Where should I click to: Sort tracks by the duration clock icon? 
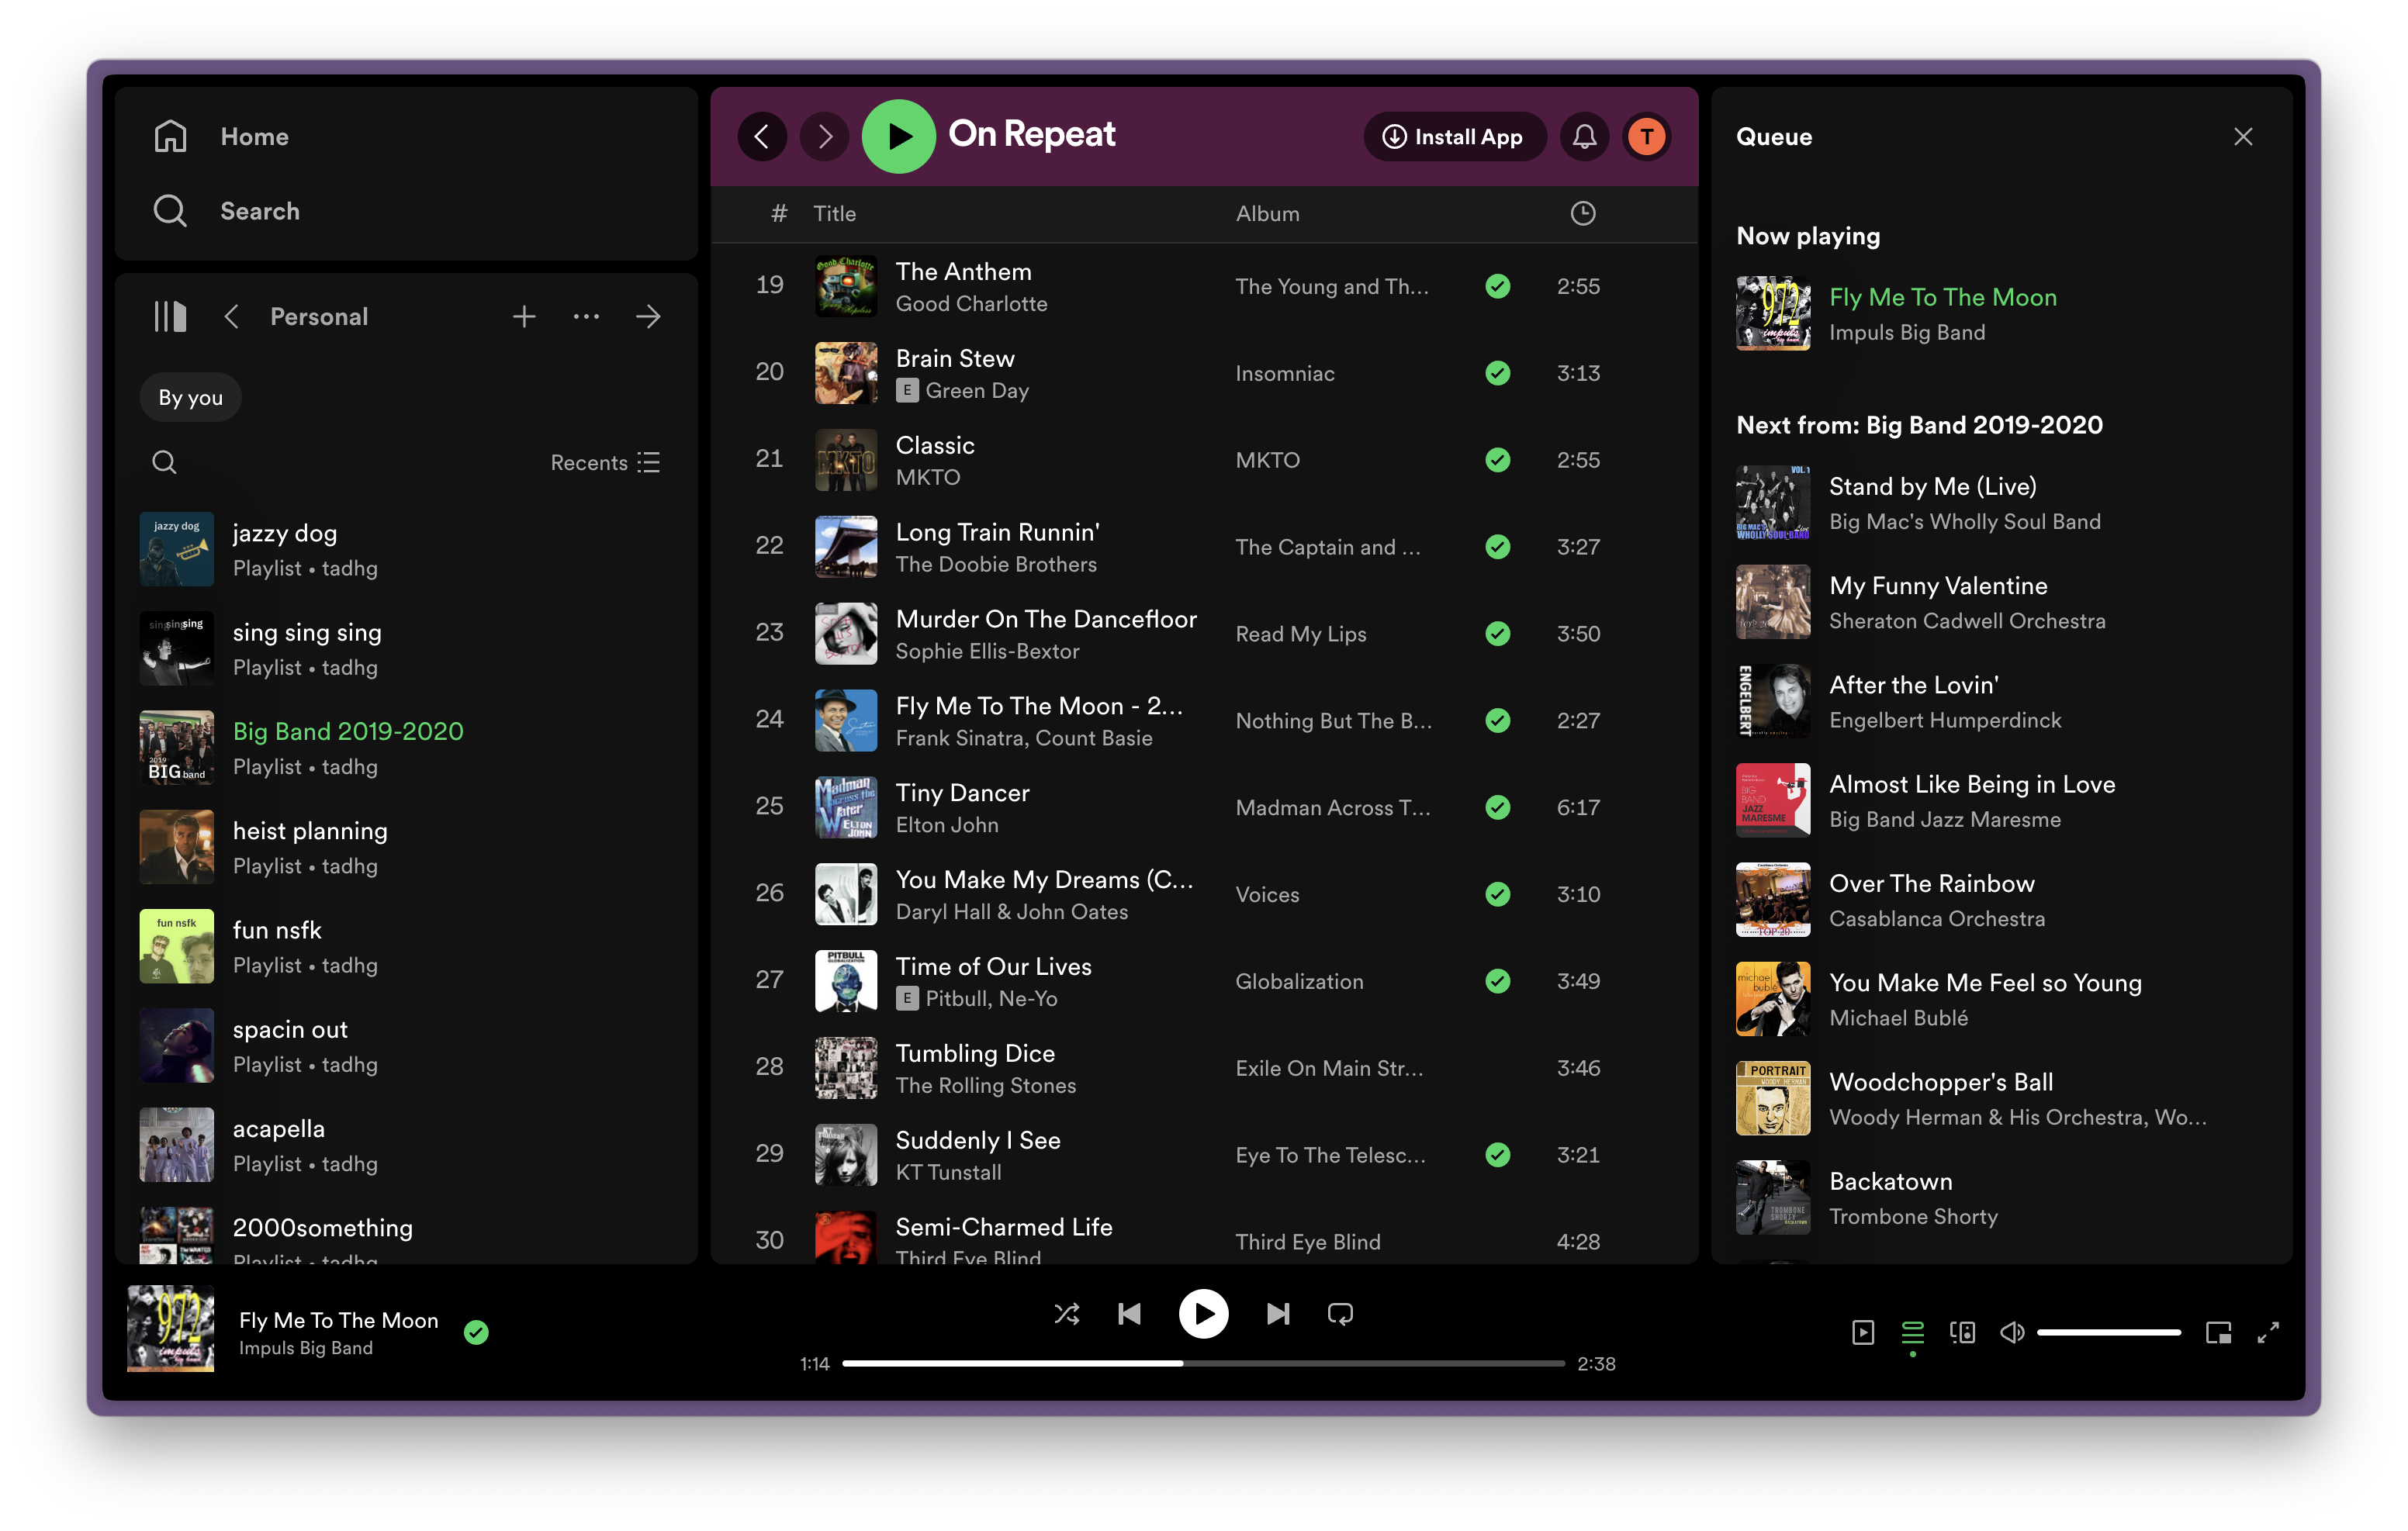coord(1582,213)
